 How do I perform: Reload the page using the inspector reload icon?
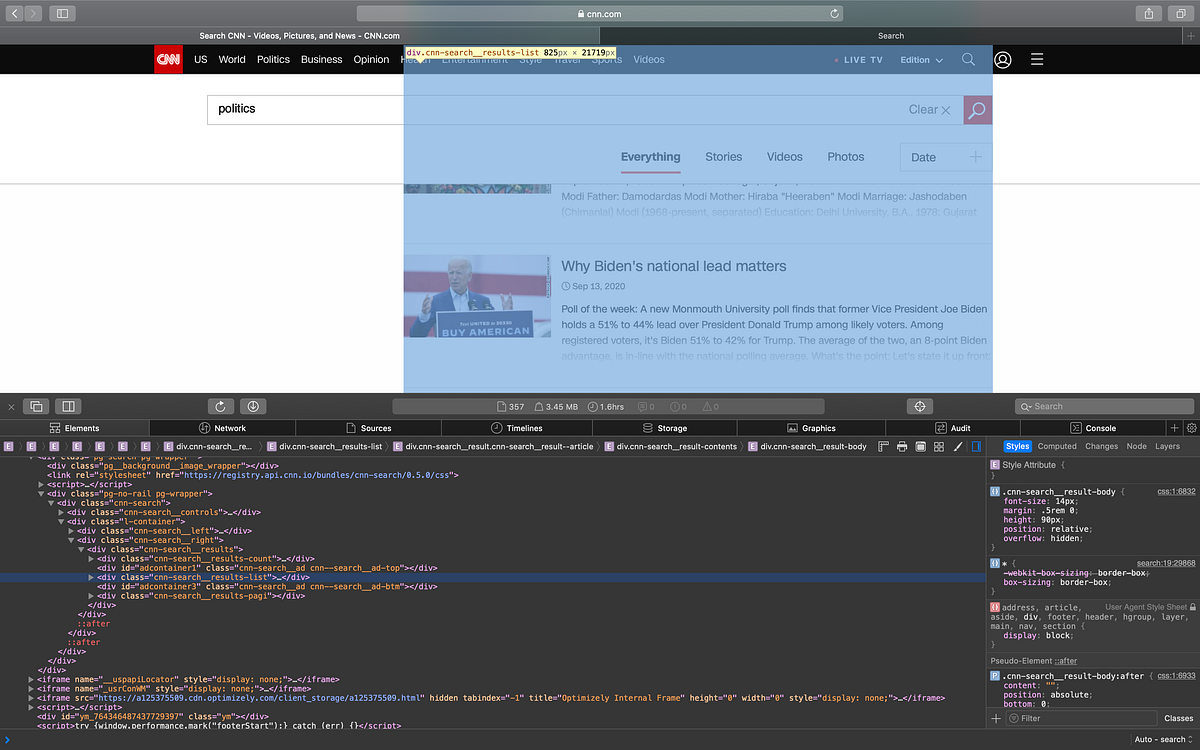point(221,406)
